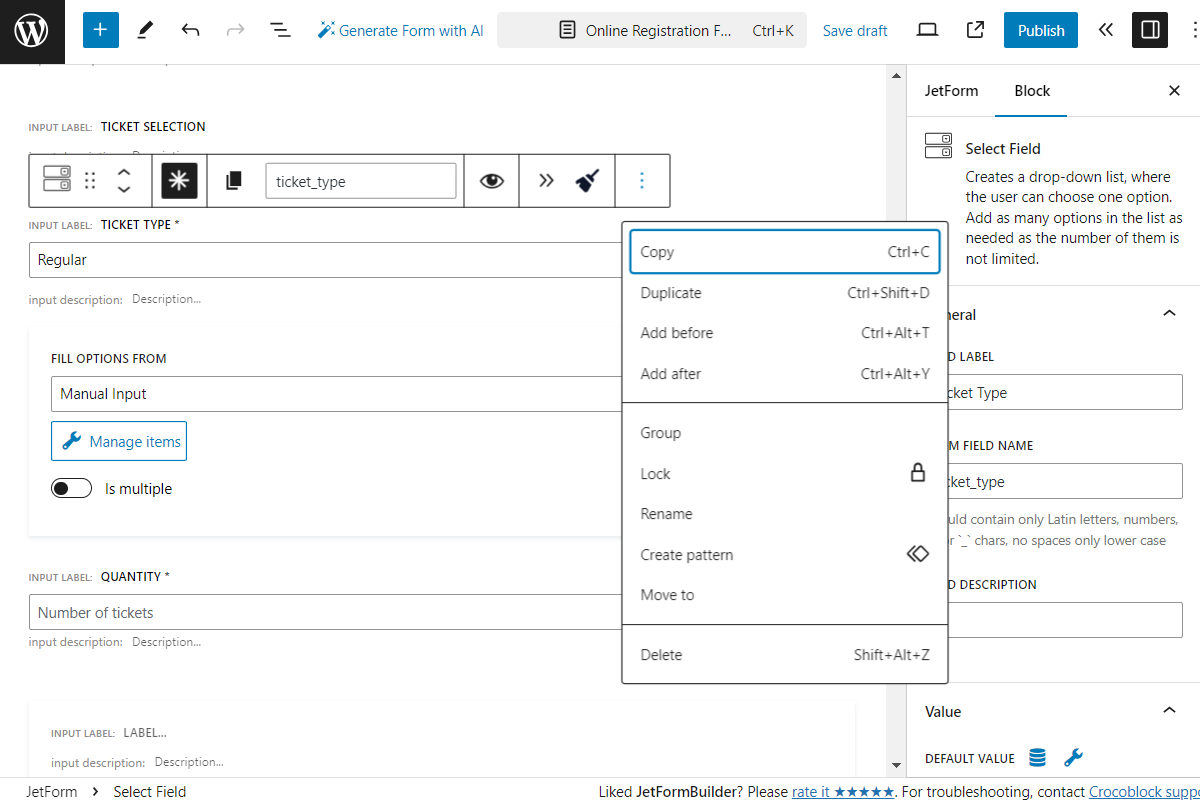Screen dimensions: 1200x800
Task: Choose Duplicate from the block menu
Action: [785, 293]
